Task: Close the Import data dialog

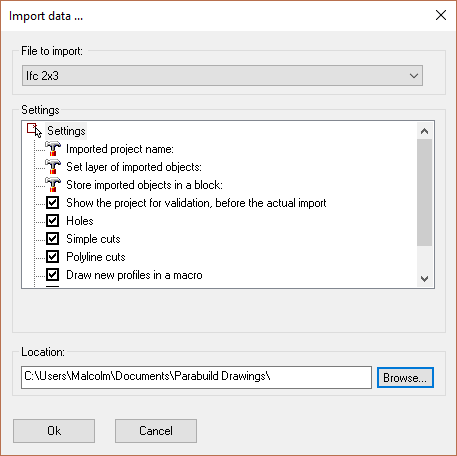Action: point(441,15)
